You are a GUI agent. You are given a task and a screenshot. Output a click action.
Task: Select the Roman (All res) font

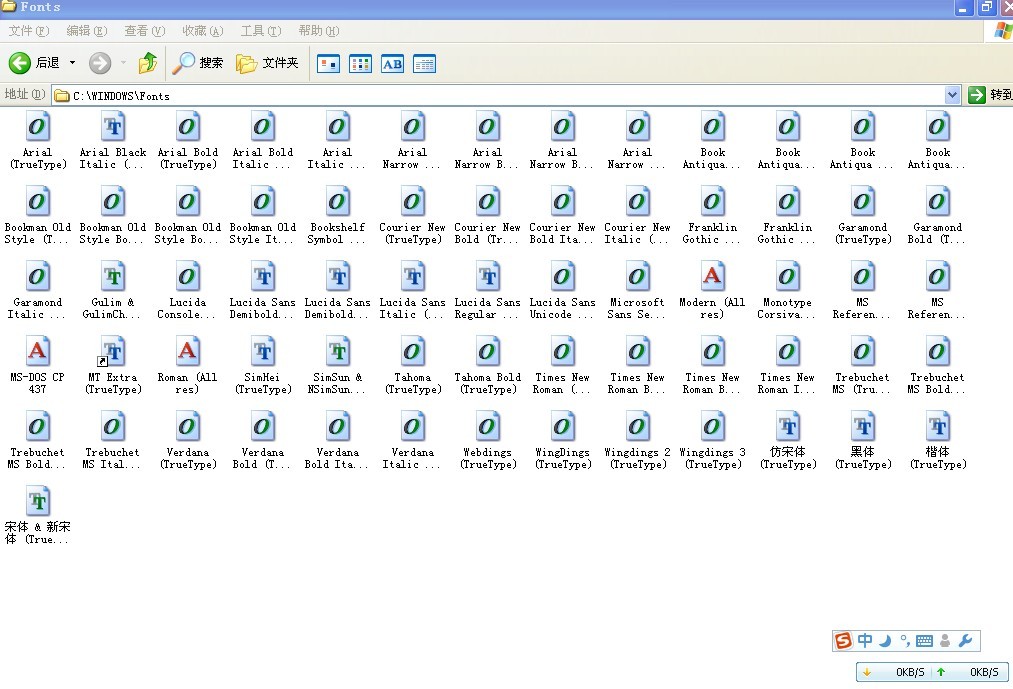(187, 365)
